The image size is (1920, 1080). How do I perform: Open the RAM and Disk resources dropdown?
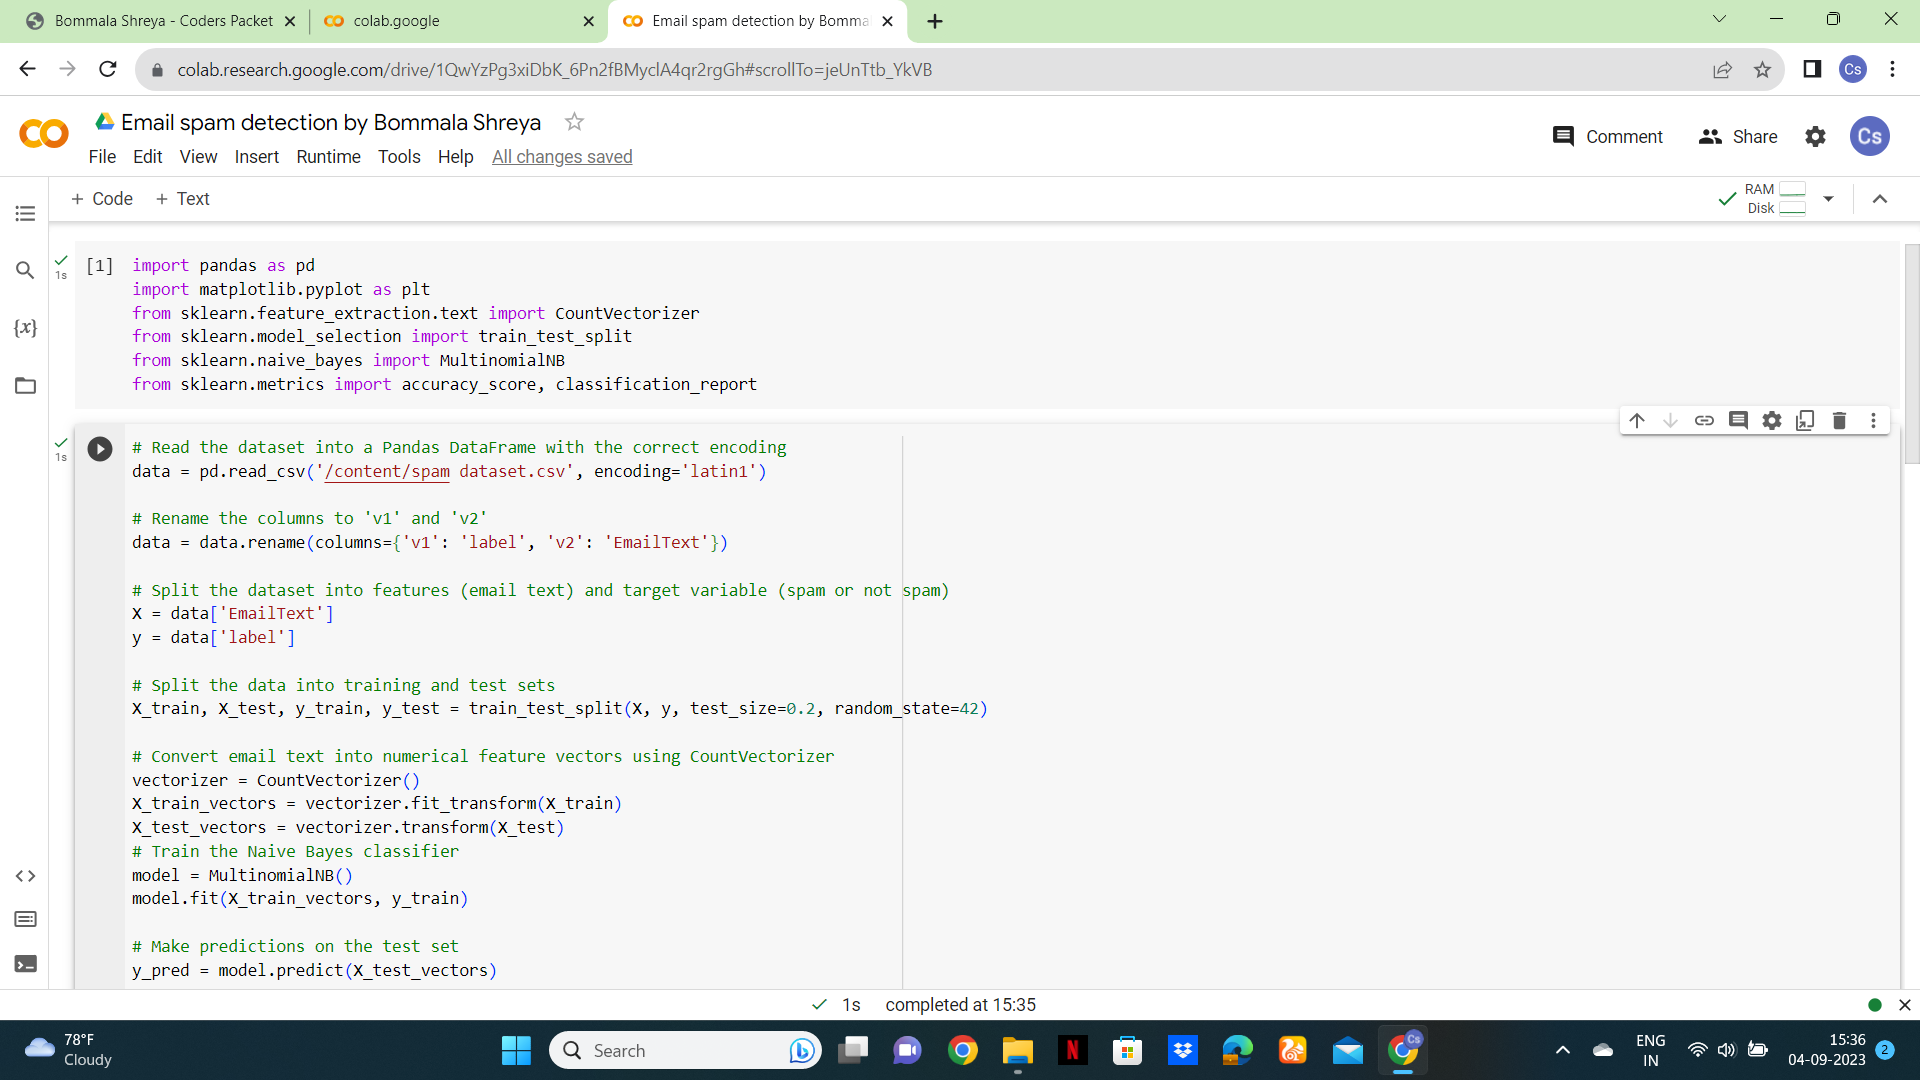coord(1828,199)
